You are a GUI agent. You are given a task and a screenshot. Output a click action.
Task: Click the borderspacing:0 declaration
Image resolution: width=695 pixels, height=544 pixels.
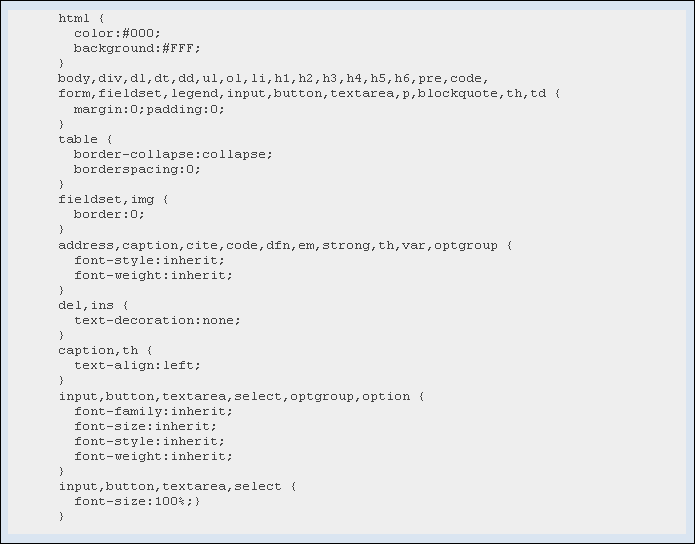pyautogui.click(x=137, y=169)
